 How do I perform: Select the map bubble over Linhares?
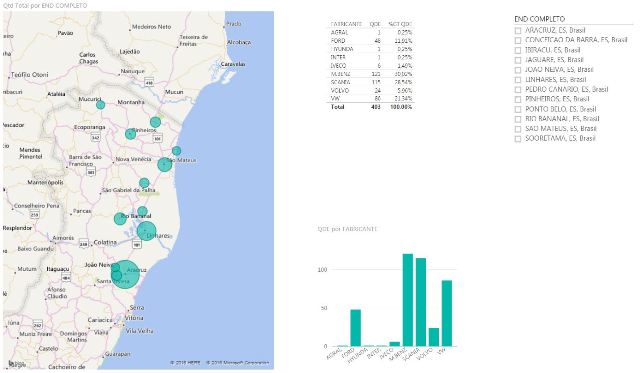click(x=147, y=231)
